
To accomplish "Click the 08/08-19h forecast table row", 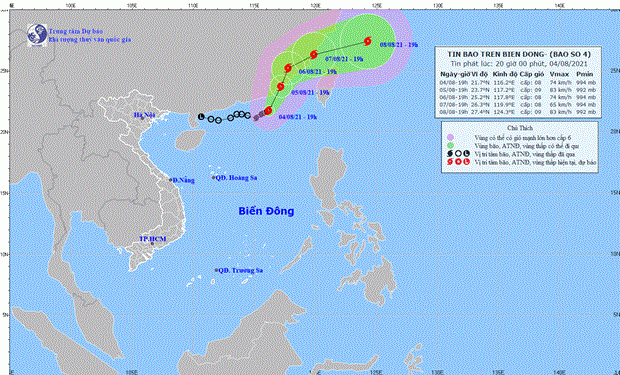I will click(x=518, y=112).
